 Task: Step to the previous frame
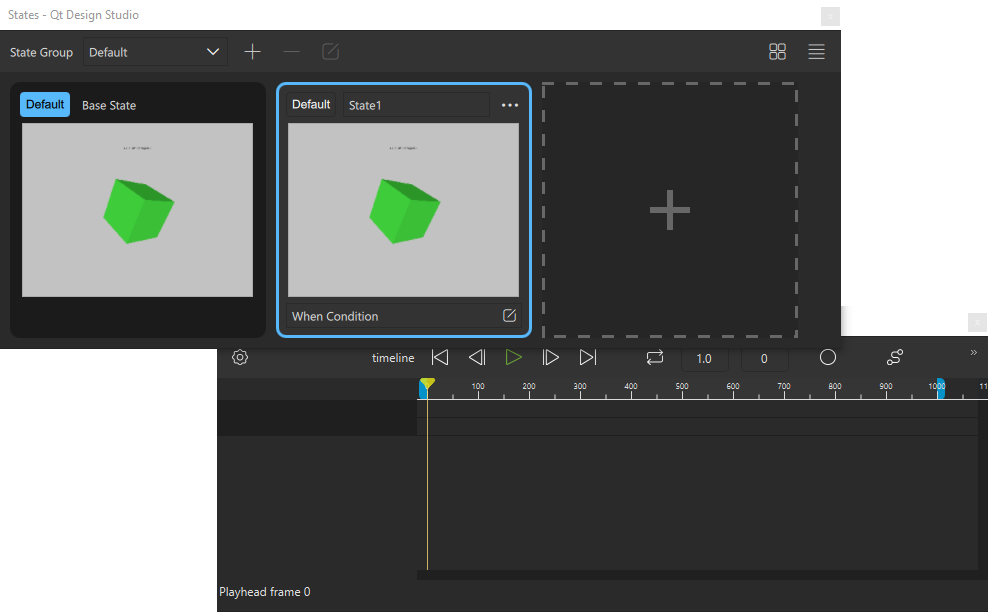coord(477,358)
